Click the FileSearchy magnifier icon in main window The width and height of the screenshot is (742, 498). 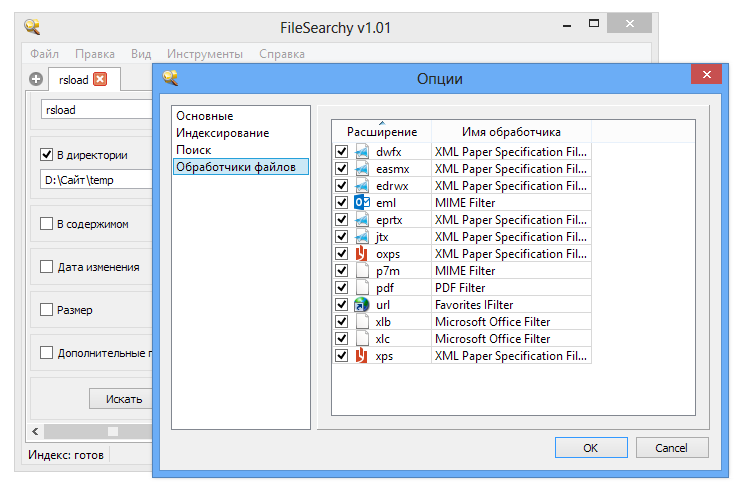pos(32,27)
